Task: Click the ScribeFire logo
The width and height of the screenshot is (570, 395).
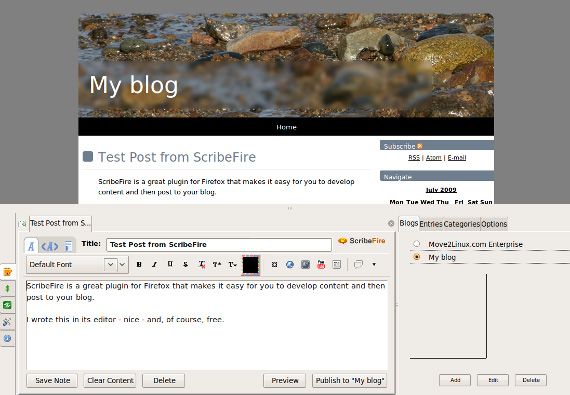Action: click(361, 241)
